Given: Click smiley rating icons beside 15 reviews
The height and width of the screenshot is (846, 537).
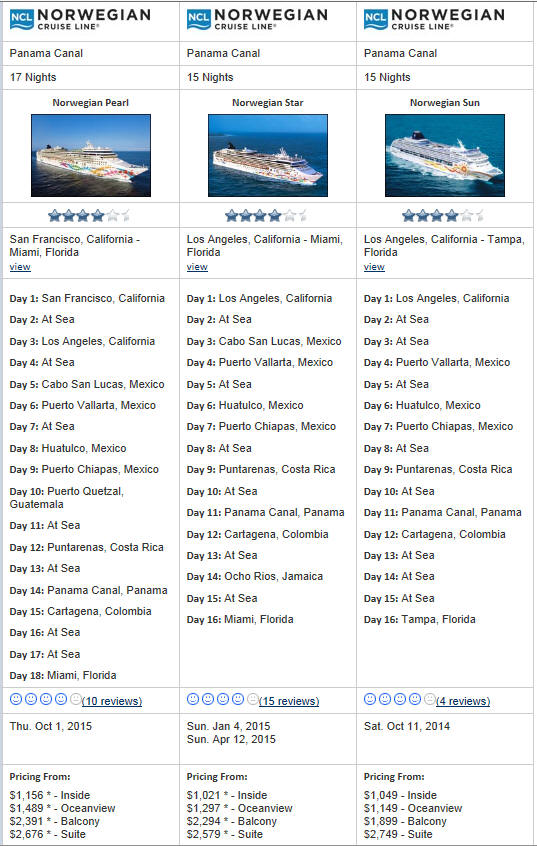Looking at the screenshot, I should 223,699.
